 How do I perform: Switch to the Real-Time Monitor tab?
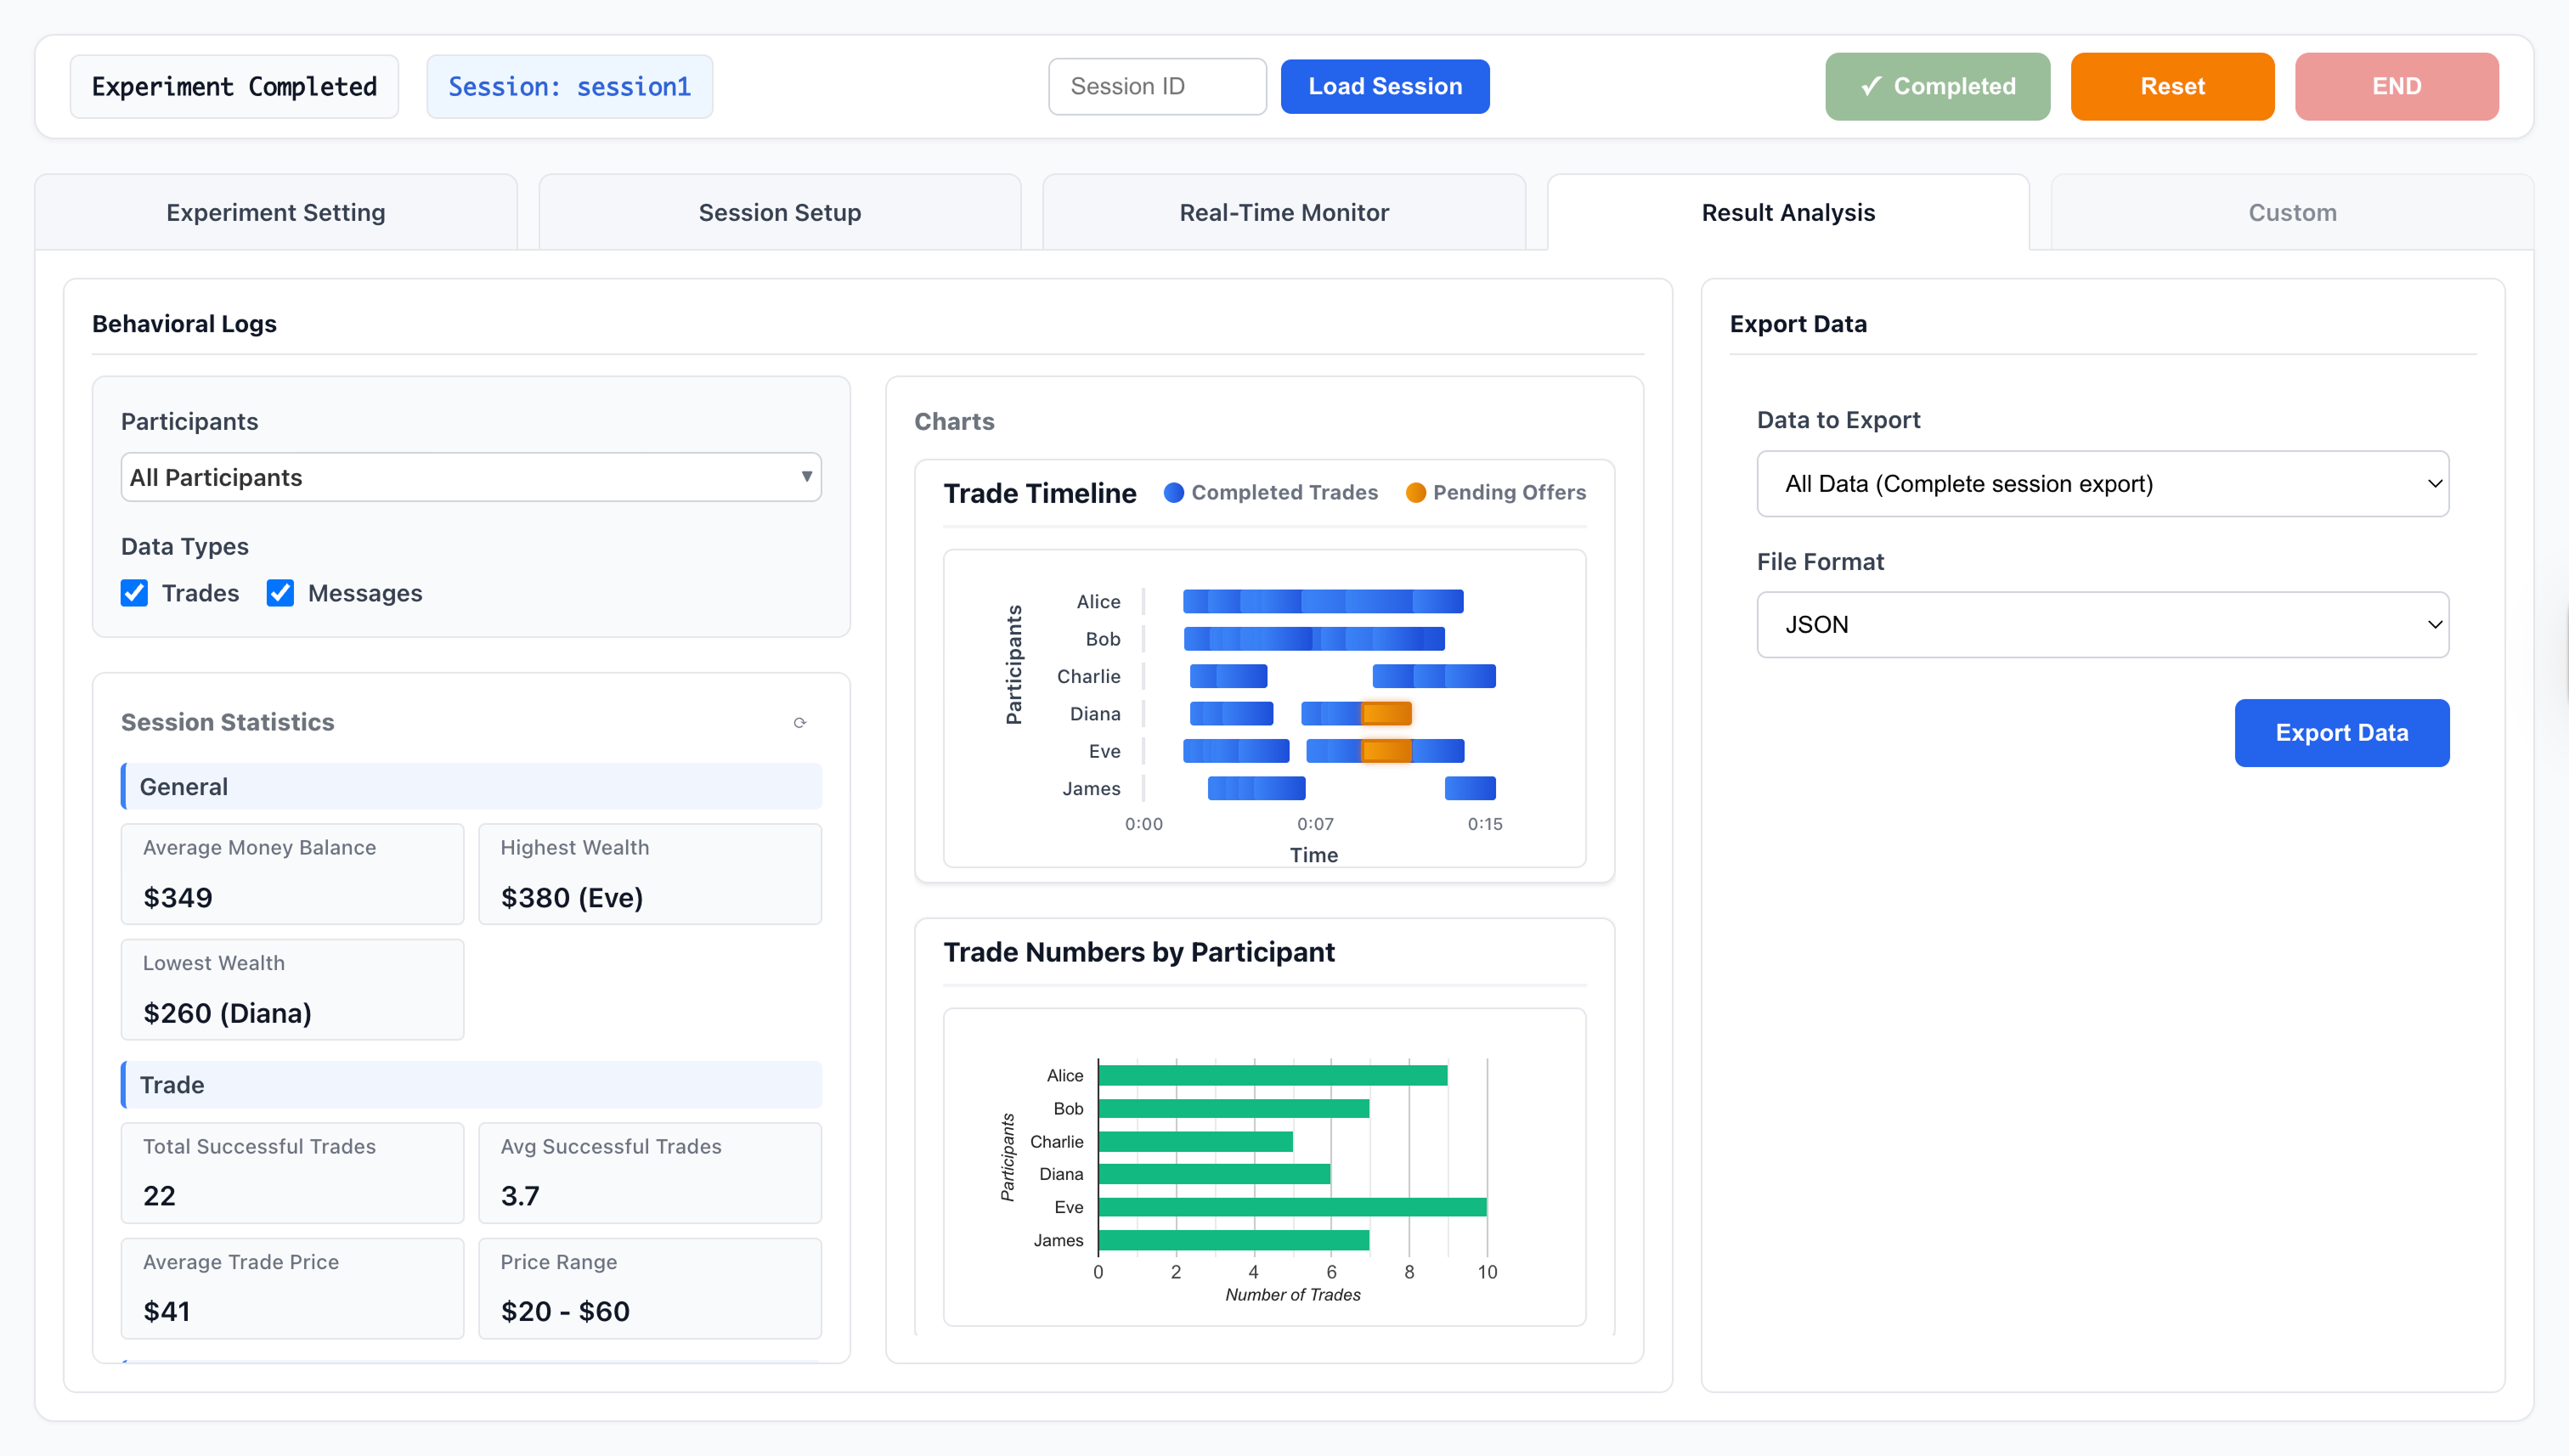(x=1283, y=212)
